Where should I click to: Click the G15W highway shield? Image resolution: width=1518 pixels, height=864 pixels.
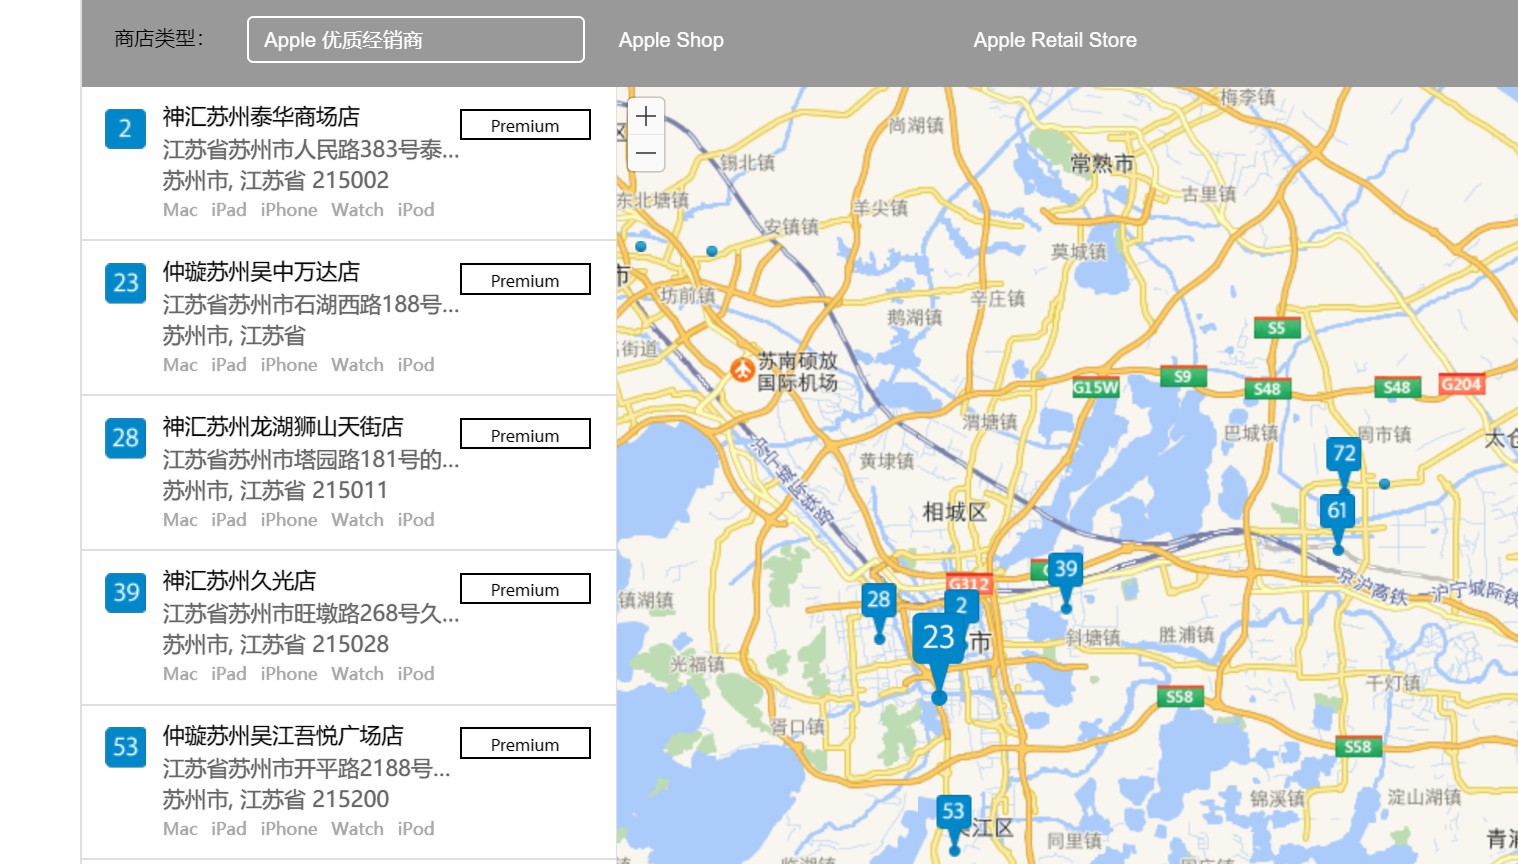pyautogui.click(x=1095, y=387)
